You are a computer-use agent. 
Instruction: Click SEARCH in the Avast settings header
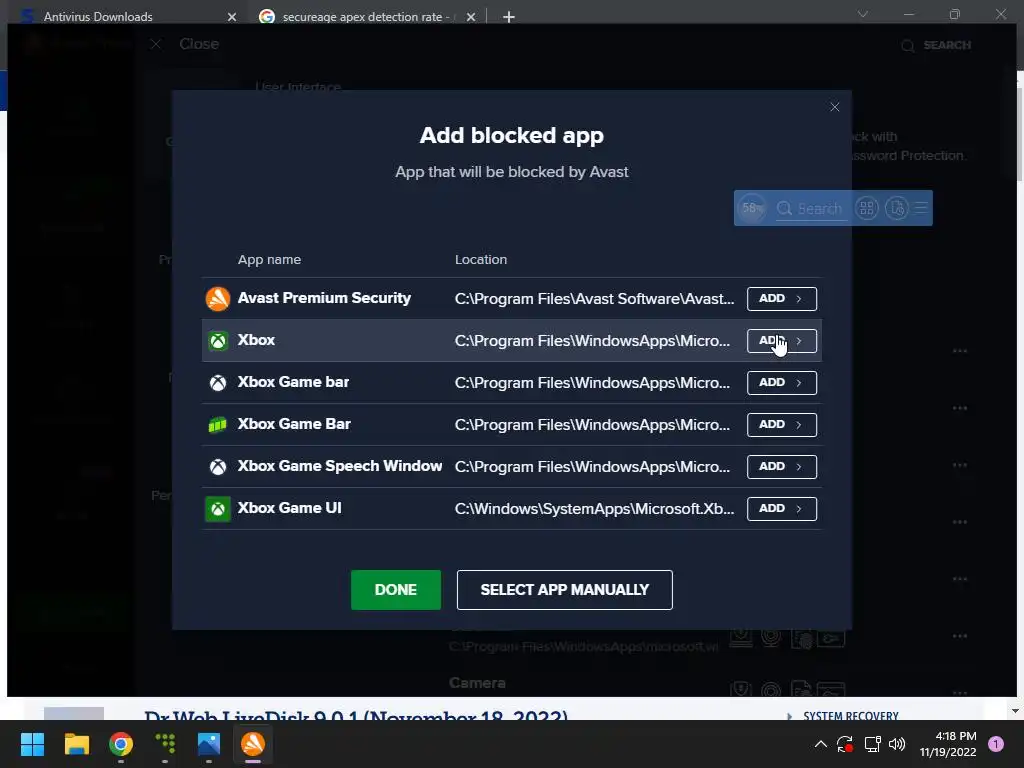click(x=936, y=45)
